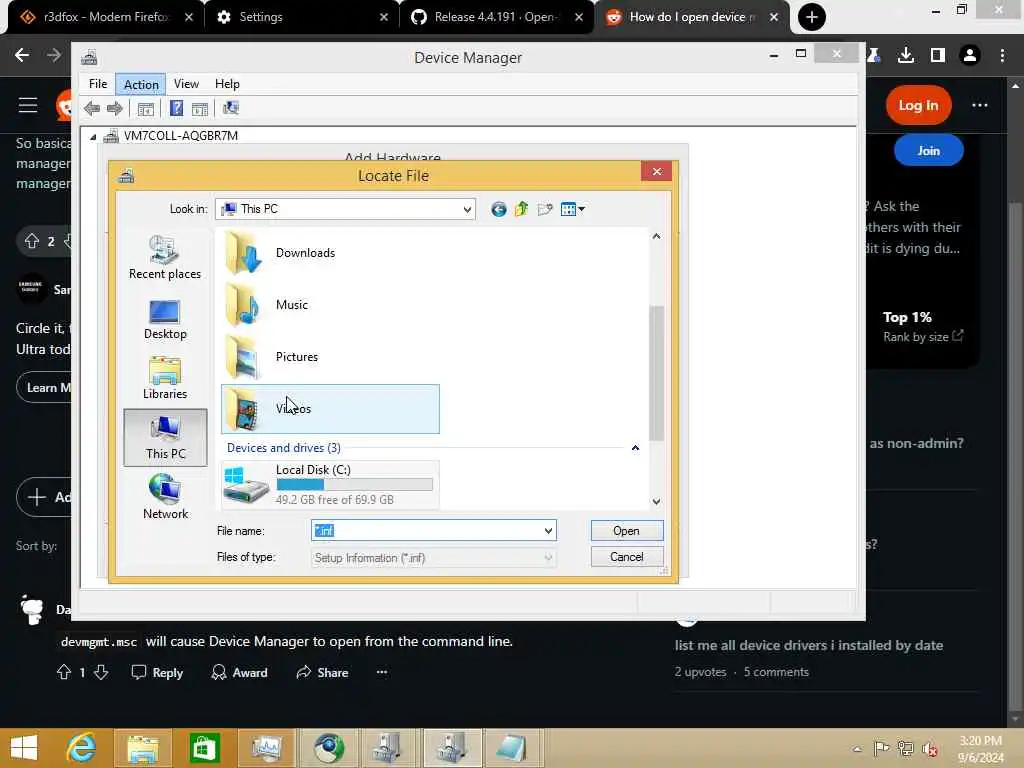Click Share on the comment
This screenshot has height=768, width=1024.
322,673
